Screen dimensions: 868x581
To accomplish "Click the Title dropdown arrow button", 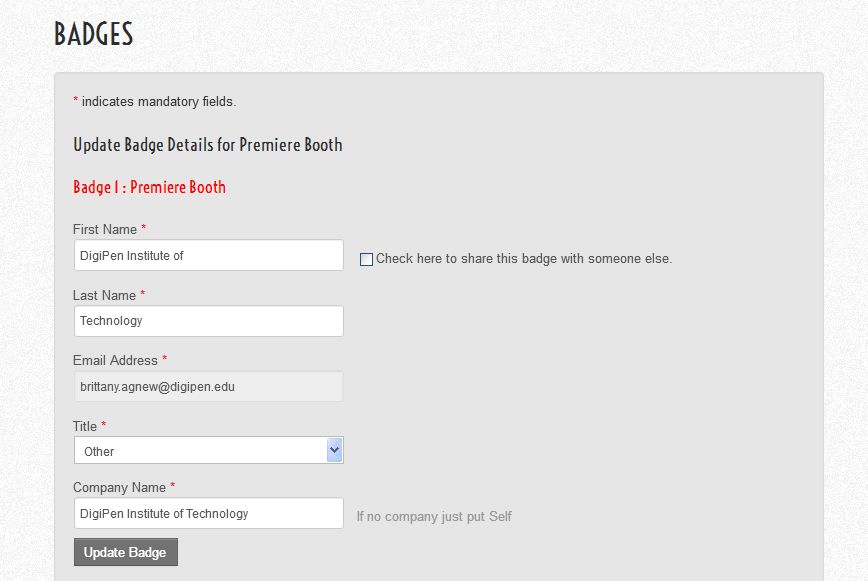I will tap(334, 451).
